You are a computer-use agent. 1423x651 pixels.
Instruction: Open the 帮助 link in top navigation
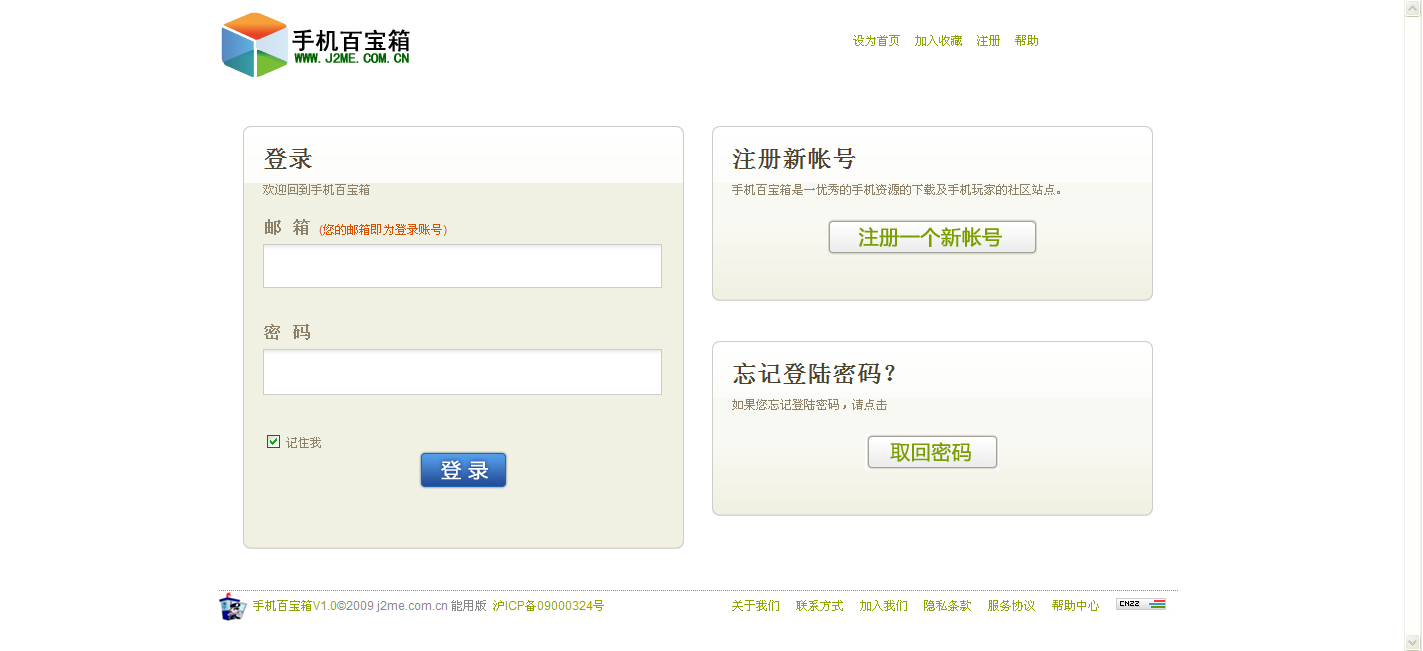pos(1026,41)
